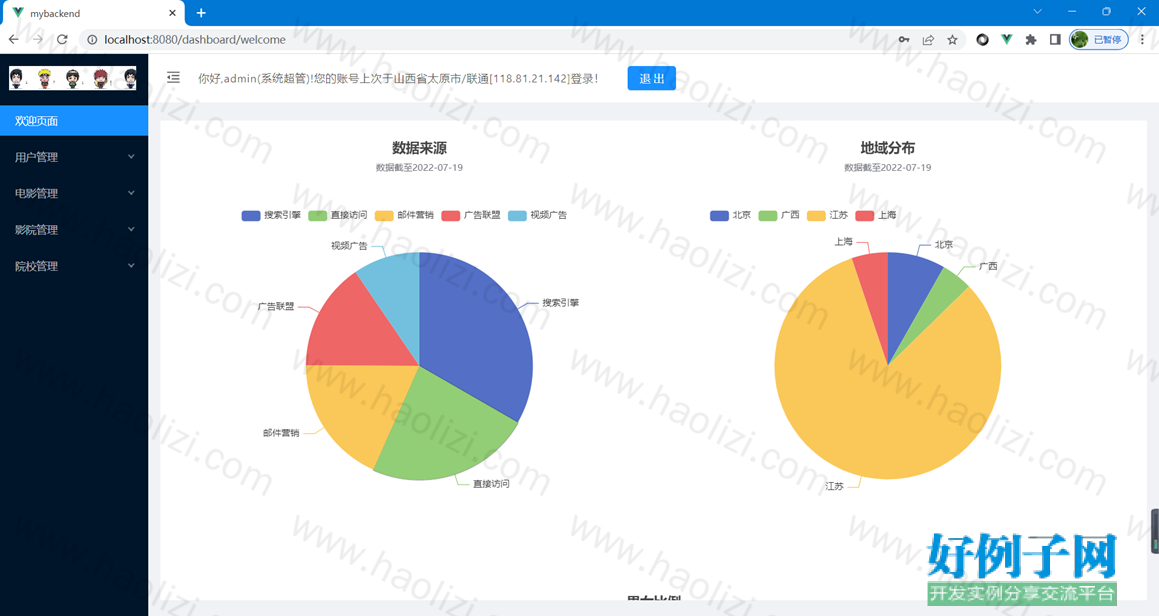Open the Vue devtools extension icon

pyautogui.click(x=1006, y=40)
